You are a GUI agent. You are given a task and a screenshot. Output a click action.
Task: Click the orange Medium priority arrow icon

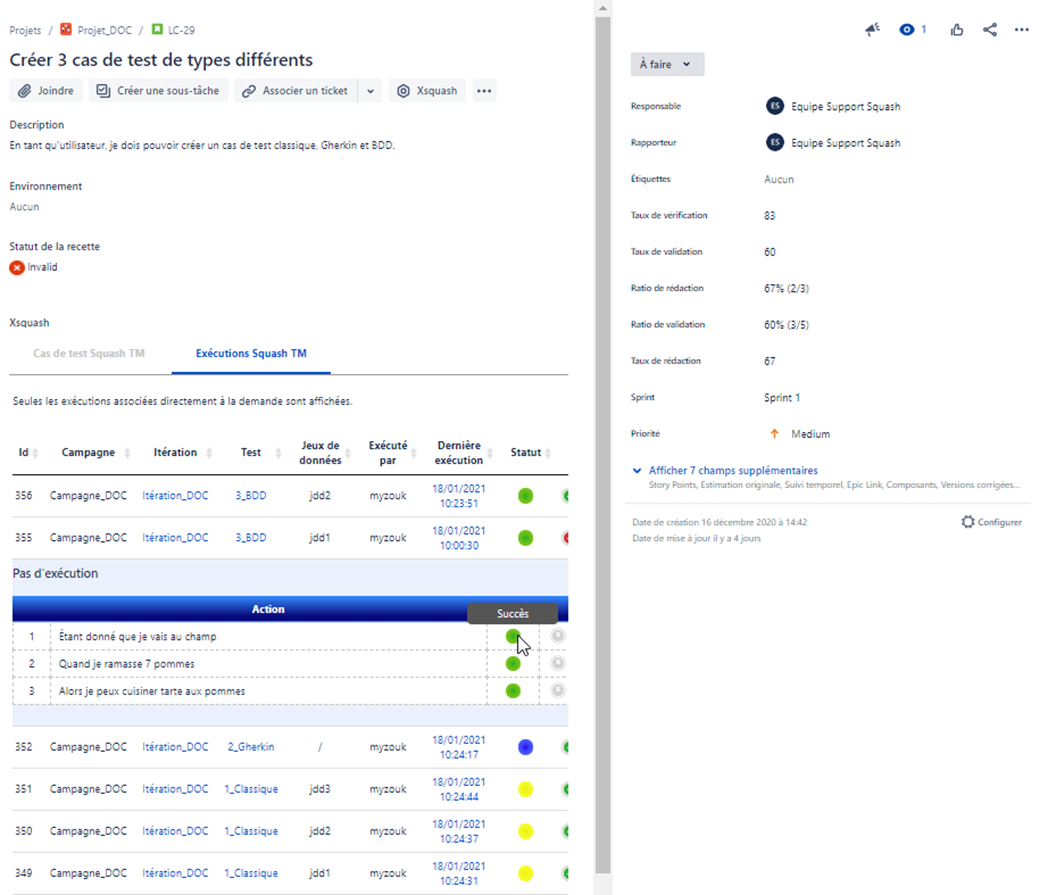pos(774,434)
